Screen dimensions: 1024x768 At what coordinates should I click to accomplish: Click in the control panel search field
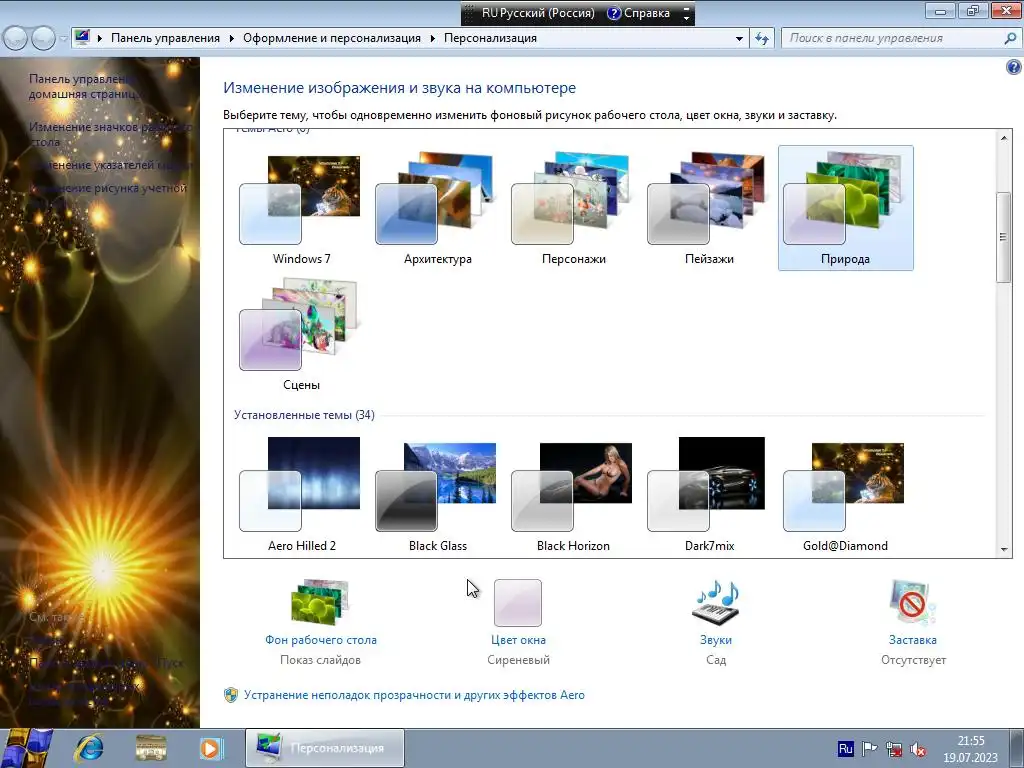pos(891,38)
